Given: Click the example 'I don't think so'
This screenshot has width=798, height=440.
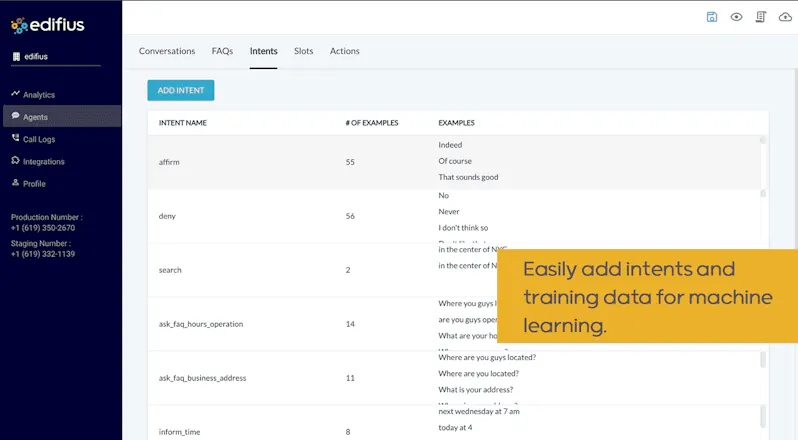Looking at the screenshot, I should pyautogui.click(x=463, y=228).
